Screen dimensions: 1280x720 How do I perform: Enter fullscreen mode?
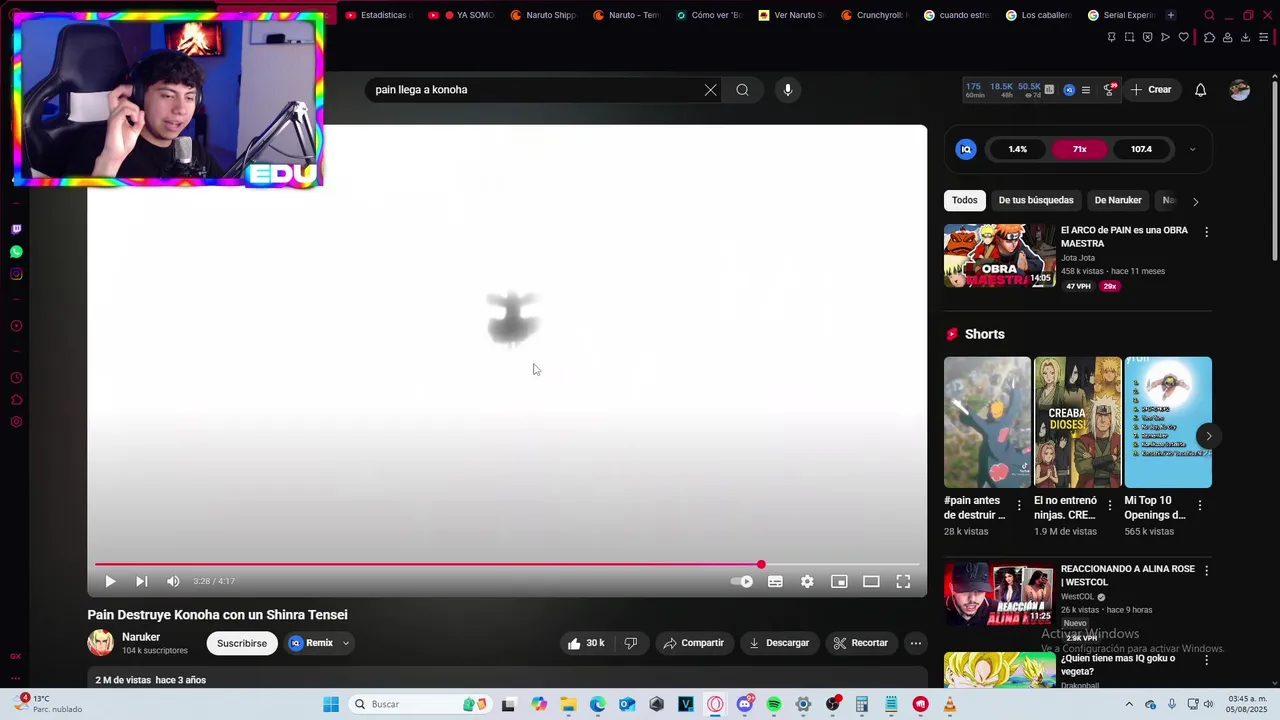[903, 581]
